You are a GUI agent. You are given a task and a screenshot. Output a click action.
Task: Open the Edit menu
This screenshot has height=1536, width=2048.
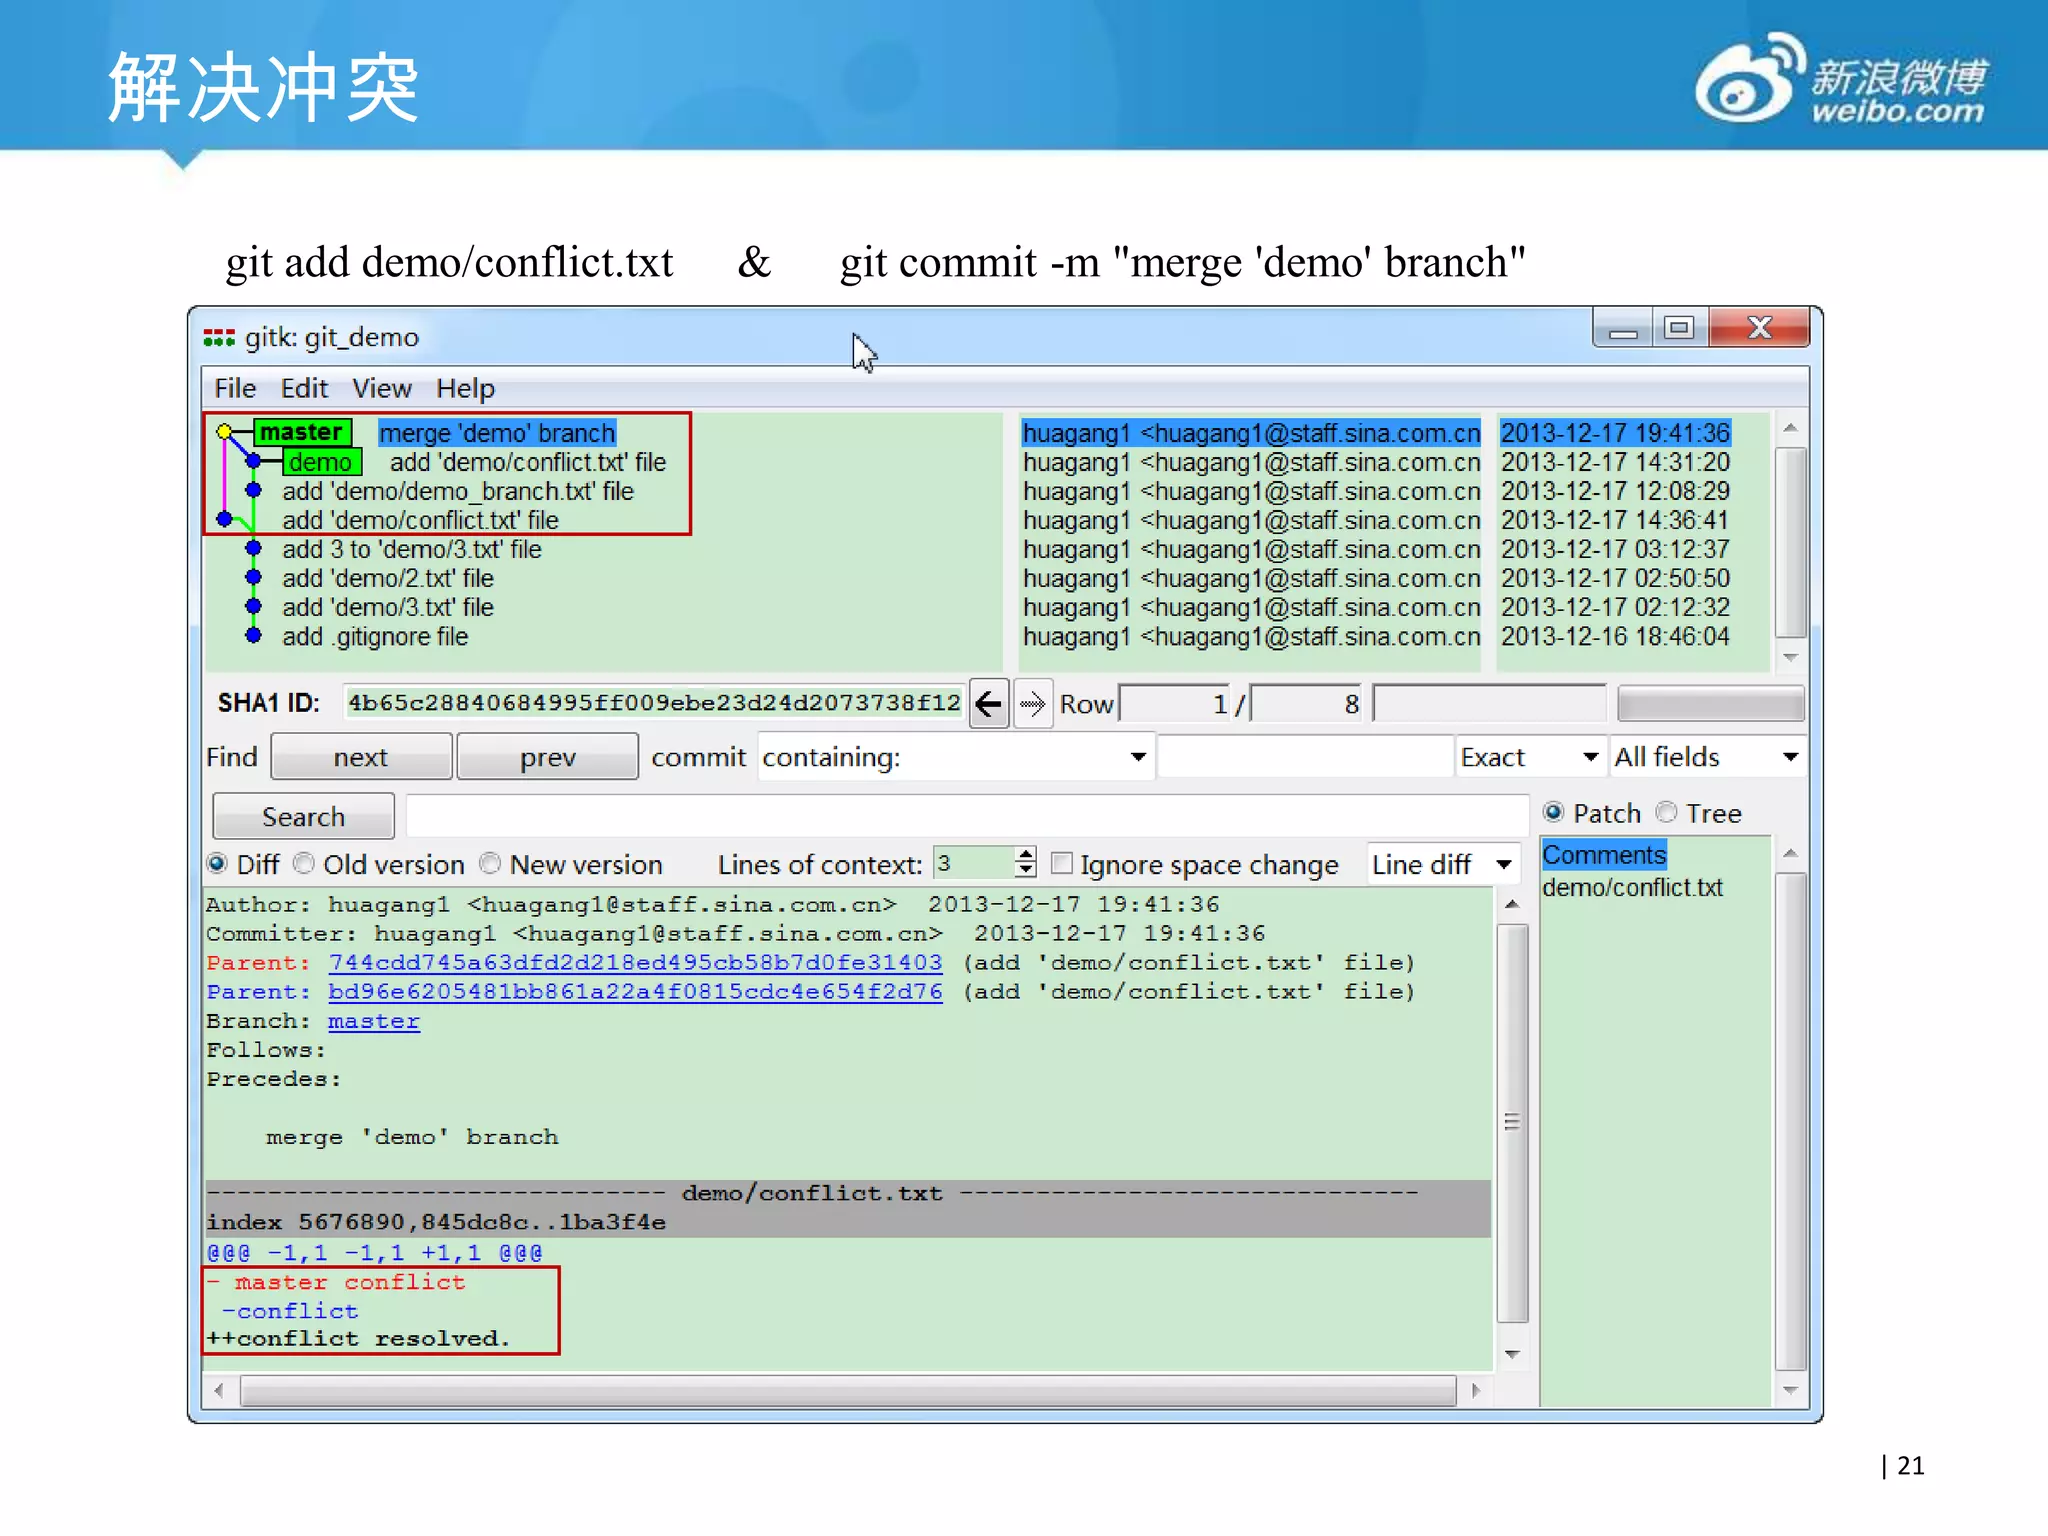click(x=304, y=388)
